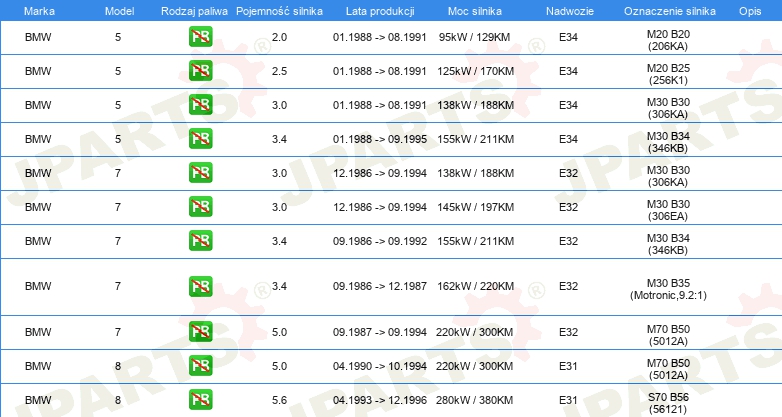Select engine code M30 B34 in the E32 row
Viewport: 782px width, 417px height.
[668, 244]
